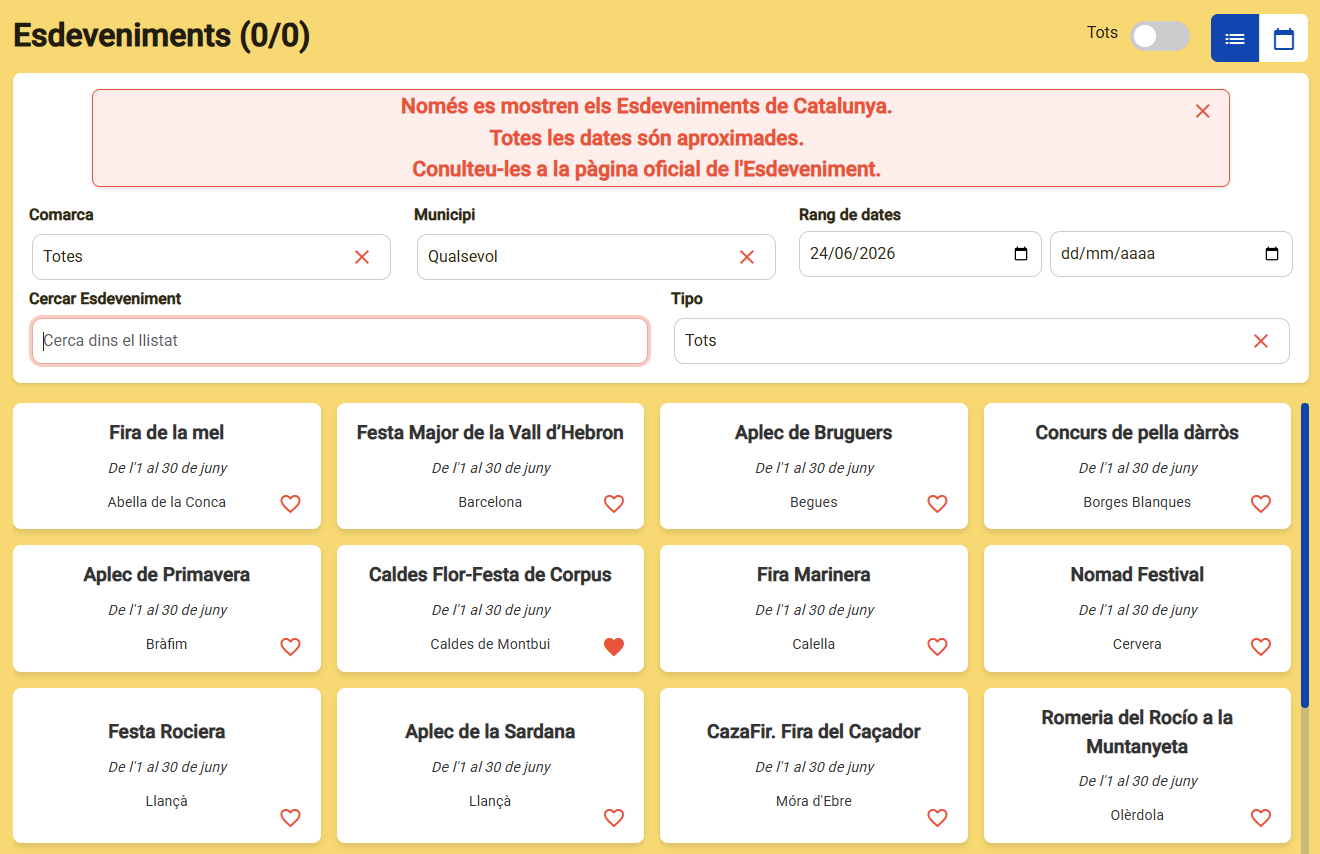Open the Municipi dropdown showing Qualsevol
The image size is (1320, 854).
tap(596, 257)
